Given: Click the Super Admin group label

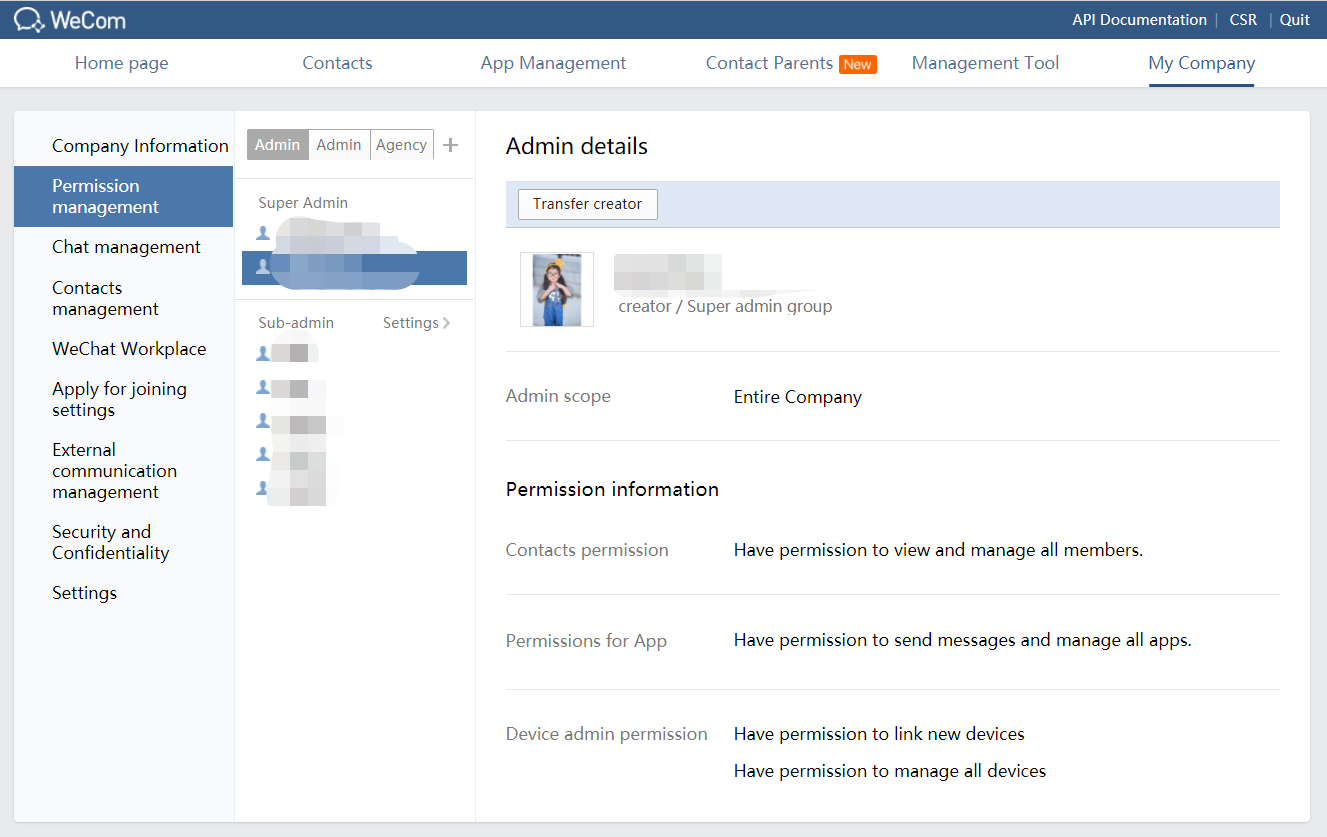Looking at the screenshot, I should click(x=303, y=203).
